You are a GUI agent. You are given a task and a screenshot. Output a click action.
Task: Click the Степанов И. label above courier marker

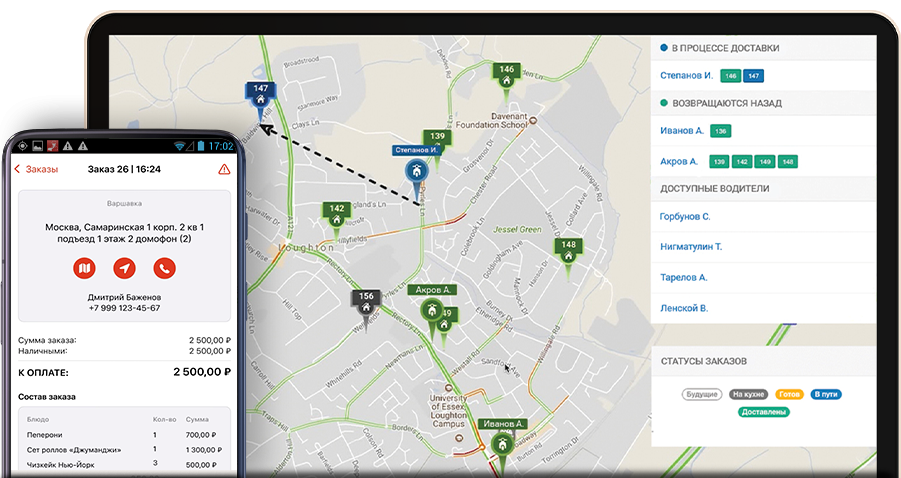tap(417, 150)
